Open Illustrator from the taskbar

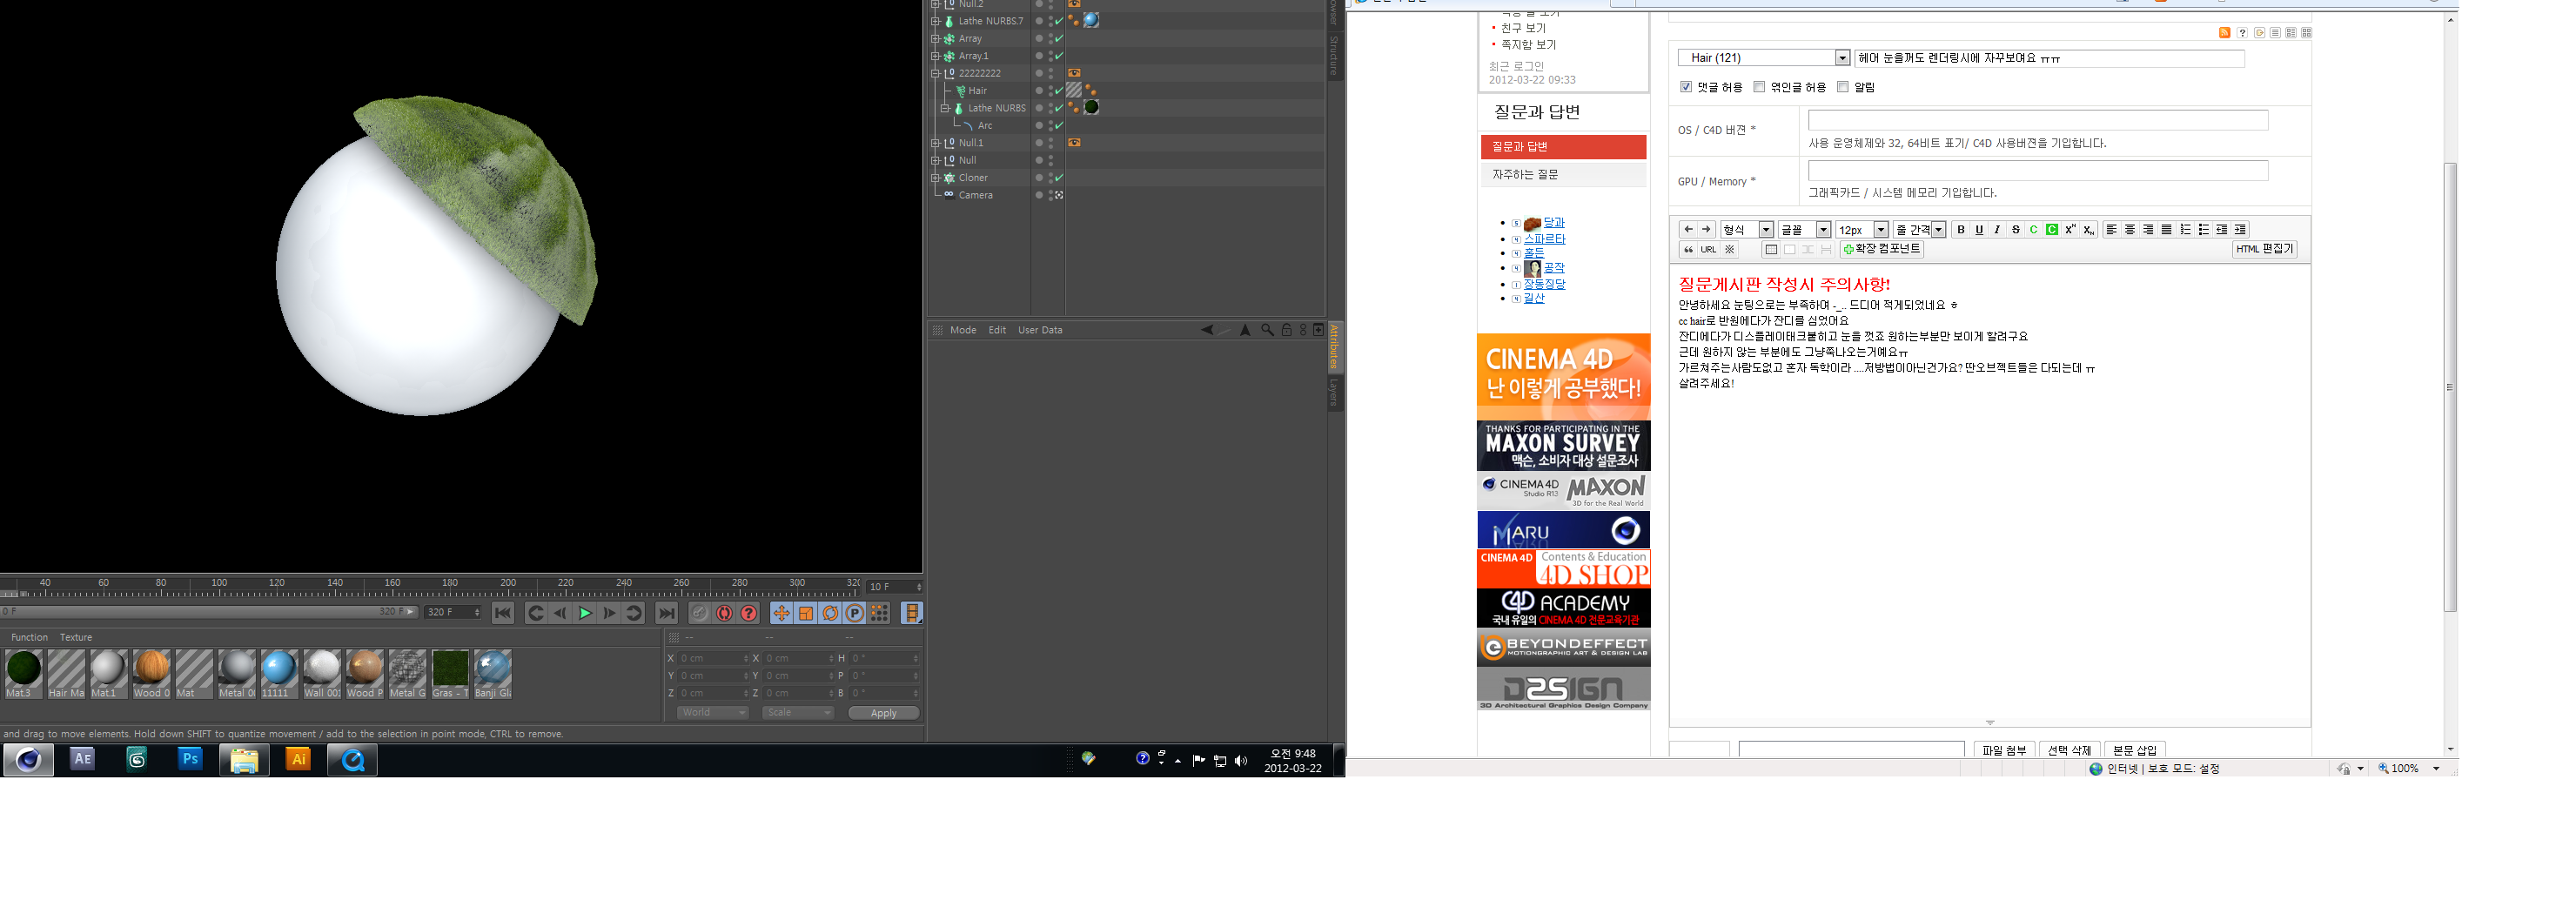pyautogui.click(x=298, y=759)
